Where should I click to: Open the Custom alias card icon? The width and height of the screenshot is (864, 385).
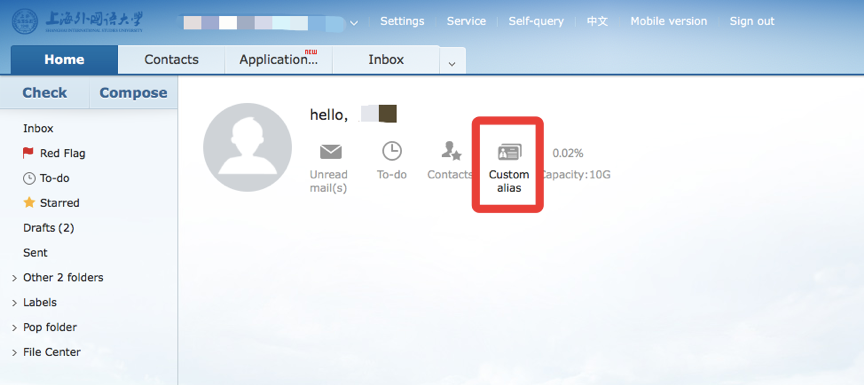tap(509, 151)
